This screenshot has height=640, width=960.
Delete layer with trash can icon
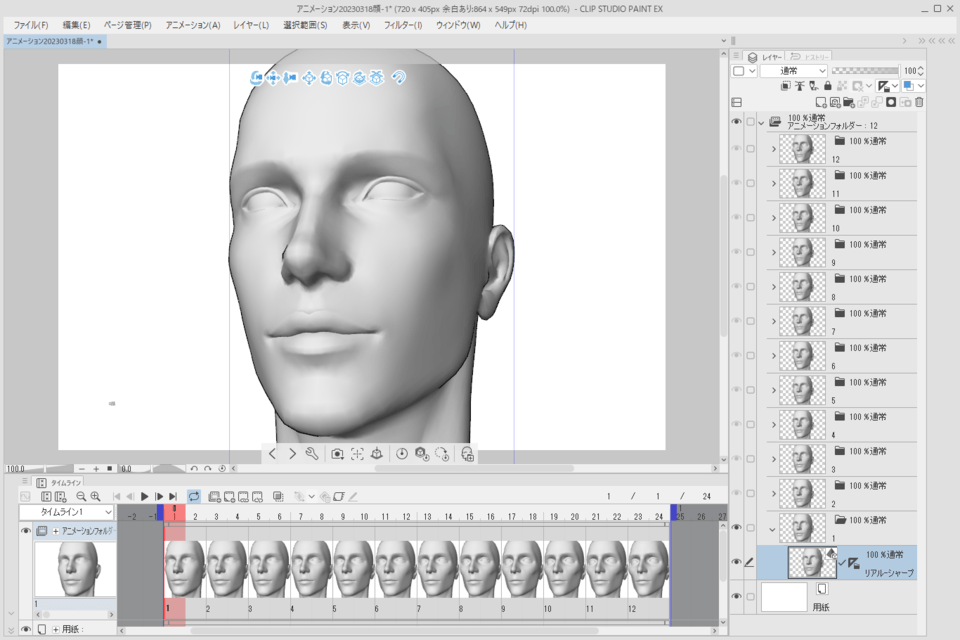pos(919,102)
